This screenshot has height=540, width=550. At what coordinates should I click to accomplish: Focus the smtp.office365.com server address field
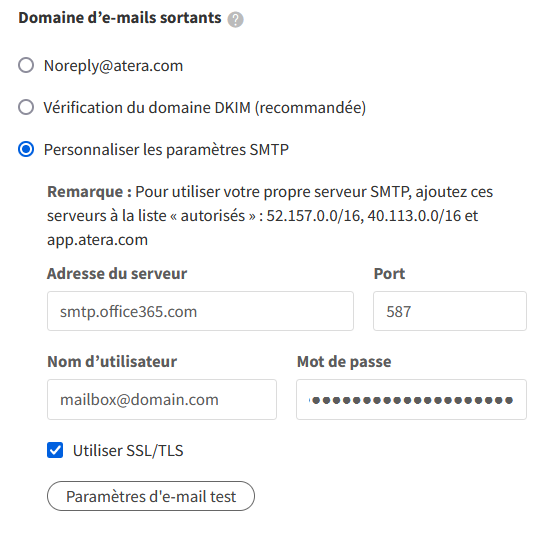[x=200, y=311]
